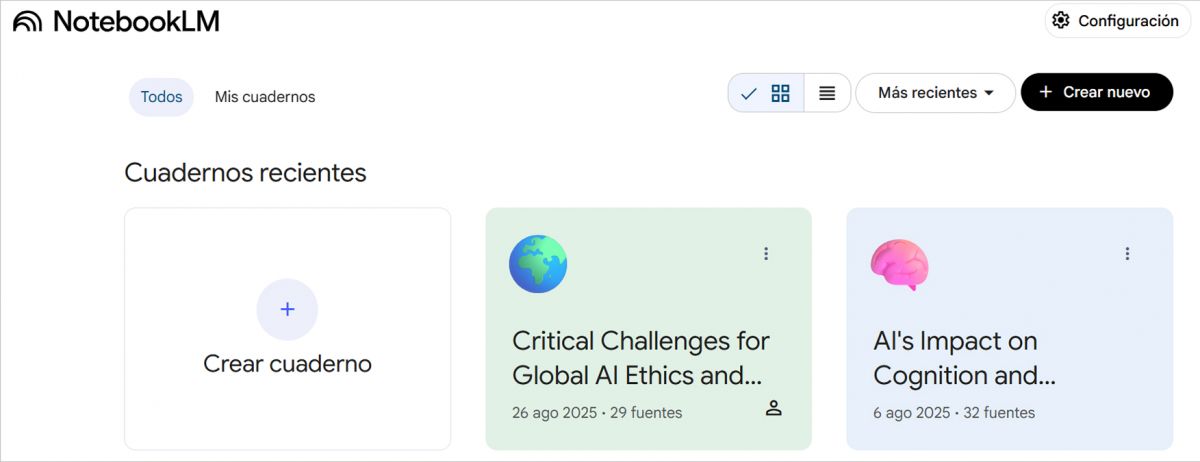Open Configuración settings gear

pos(1061,21)
